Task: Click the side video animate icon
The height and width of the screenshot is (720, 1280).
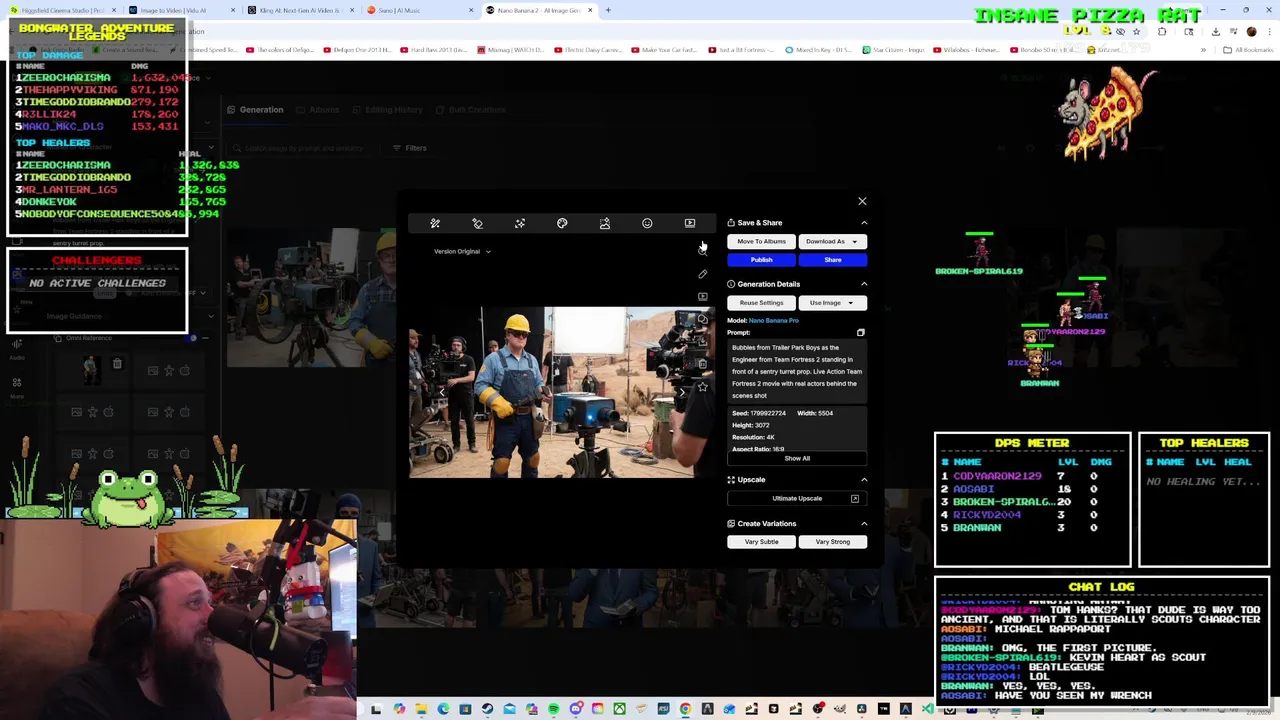Action: 702,297
